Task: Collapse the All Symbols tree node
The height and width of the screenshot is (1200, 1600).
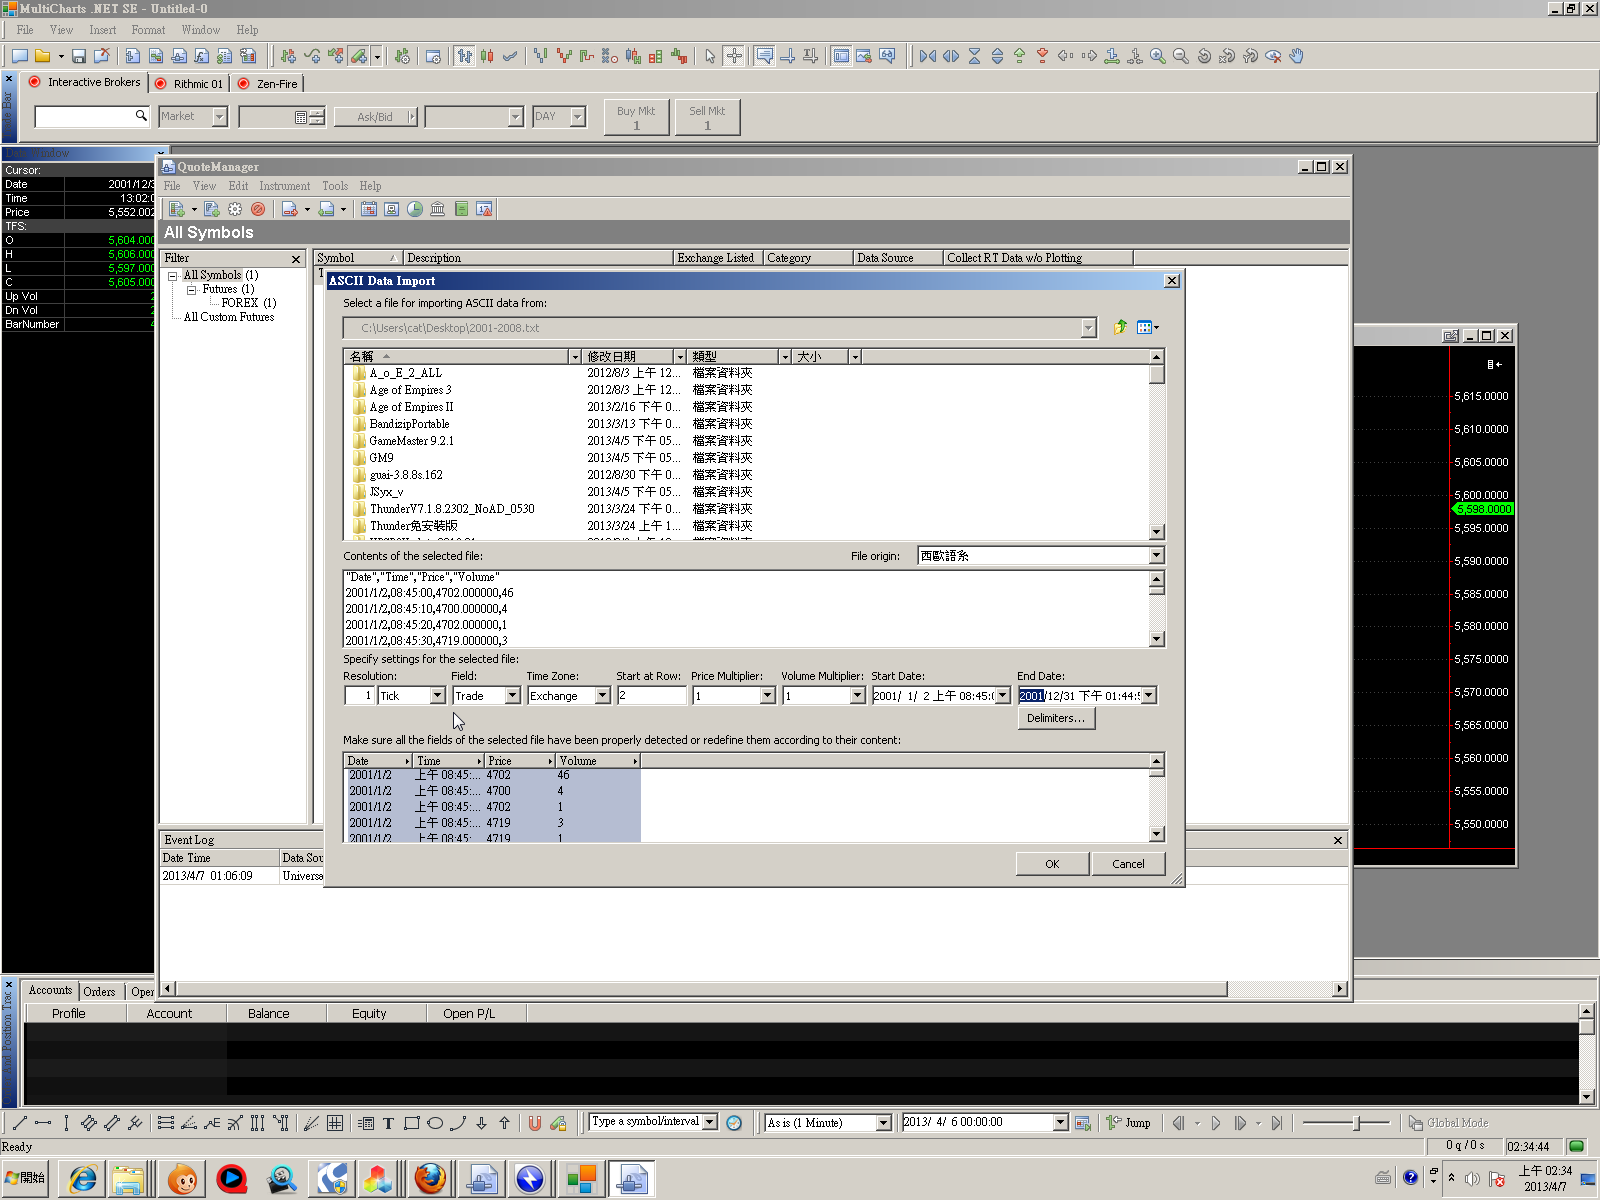Action: coord(173,275)
